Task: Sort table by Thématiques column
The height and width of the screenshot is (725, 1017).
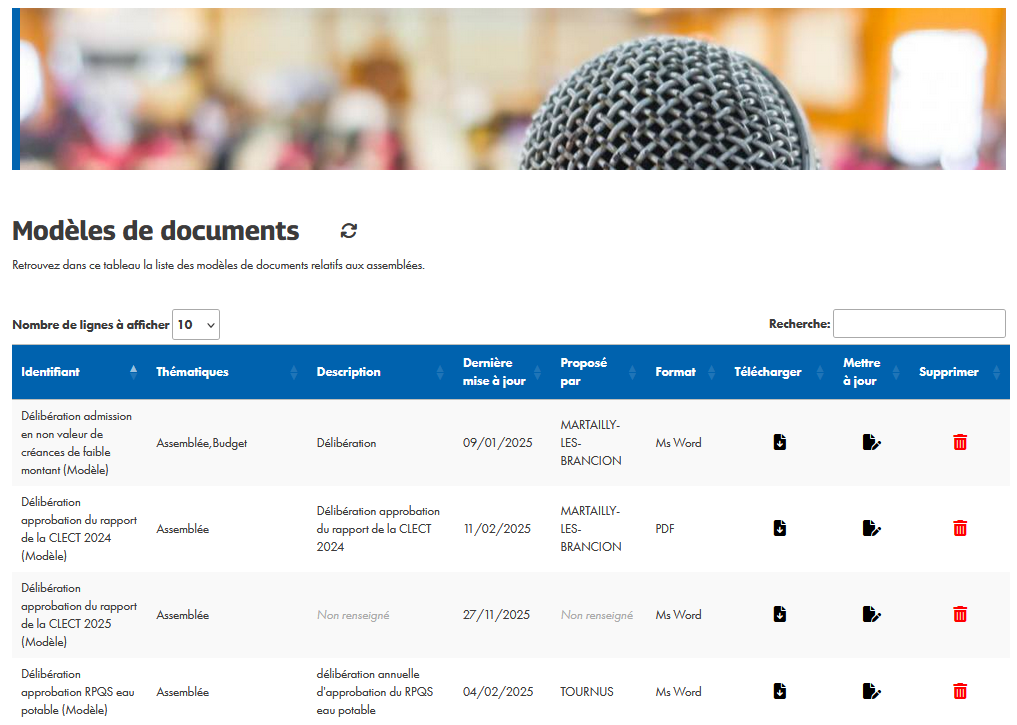Action: tap(226, 372)
